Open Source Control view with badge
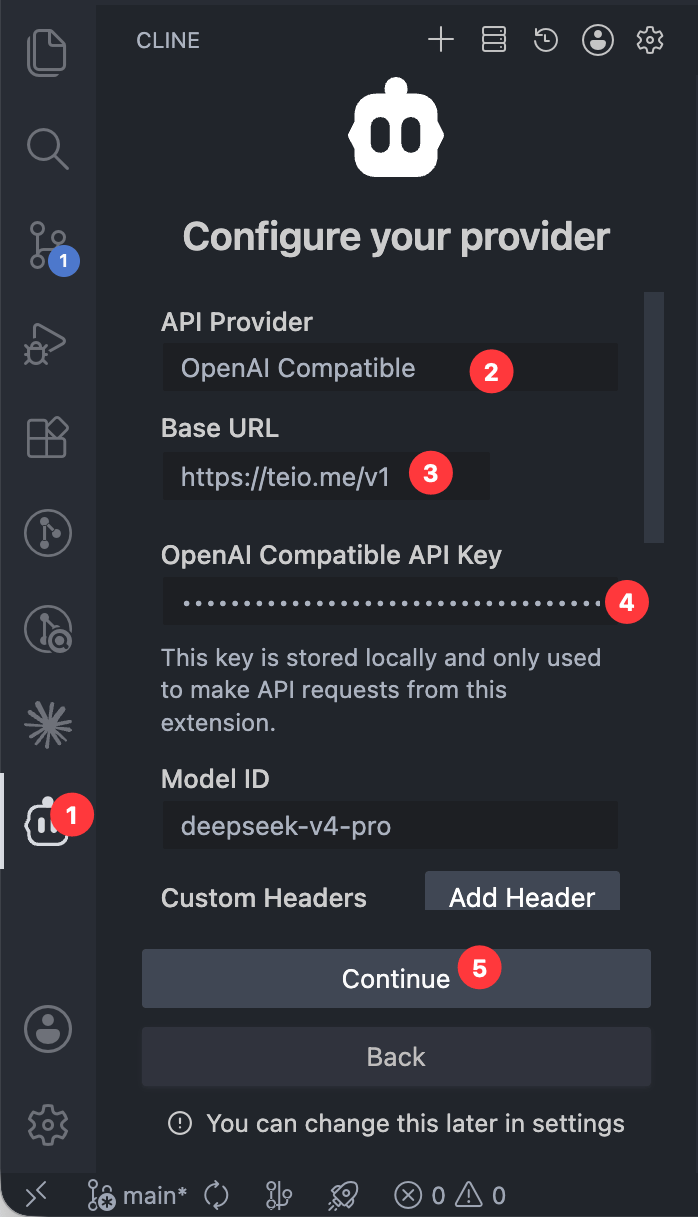Viewport: 698px width, 1217px height. pyautogui.click(x=50, y=247)
